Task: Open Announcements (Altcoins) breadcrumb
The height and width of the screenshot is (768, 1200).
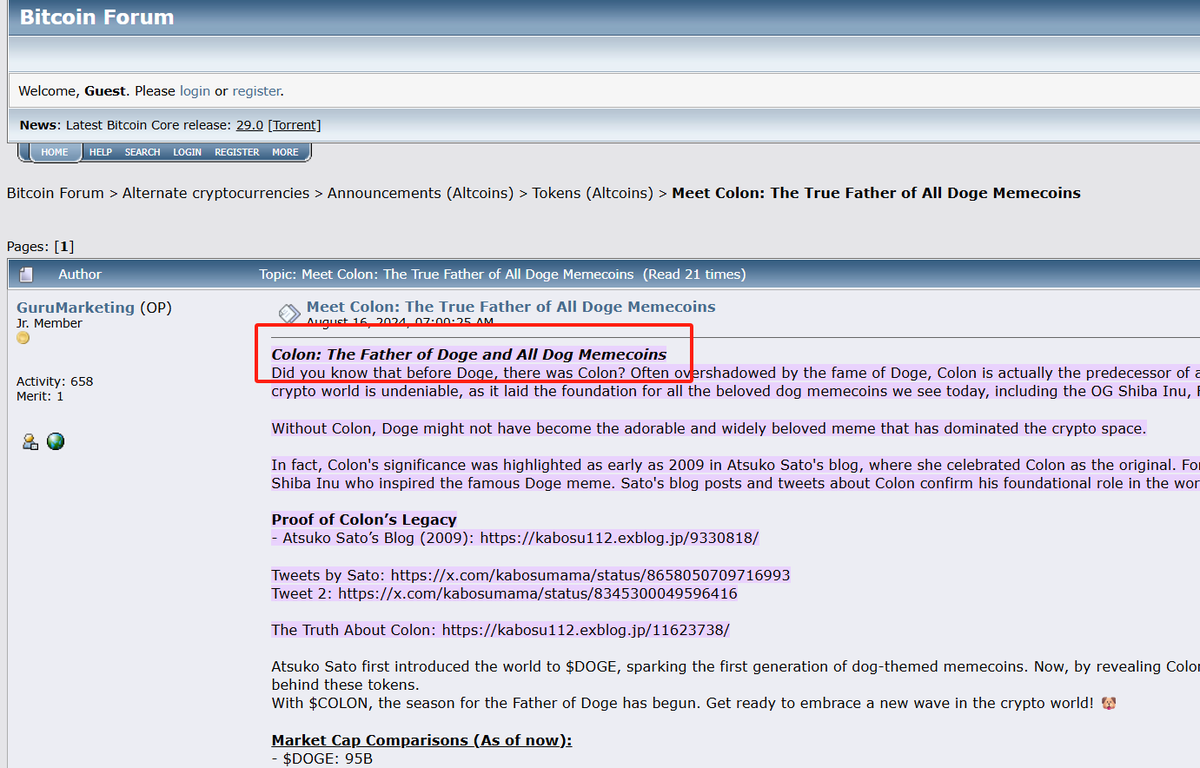Action: point(420,193)
